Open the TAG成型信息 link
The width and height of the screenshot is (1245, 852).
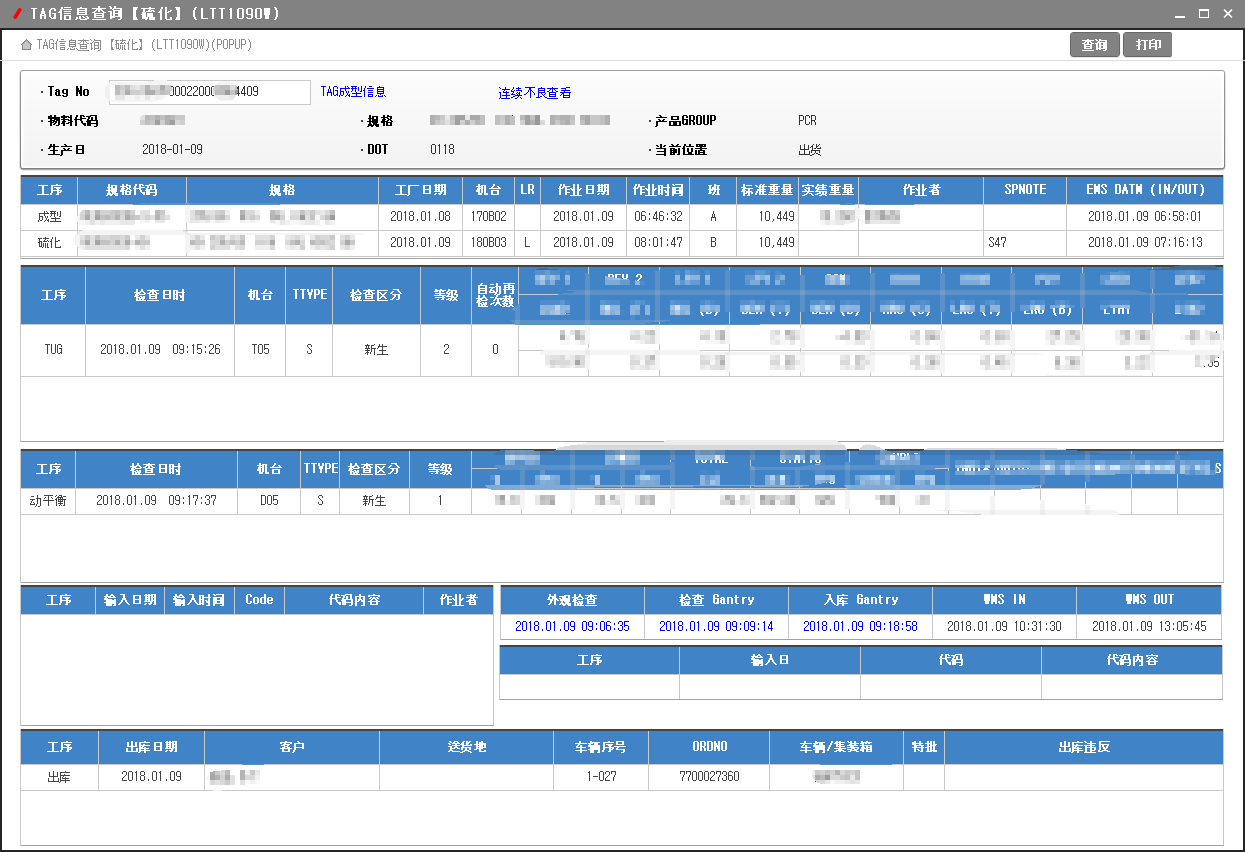click(x=353, y=92)
